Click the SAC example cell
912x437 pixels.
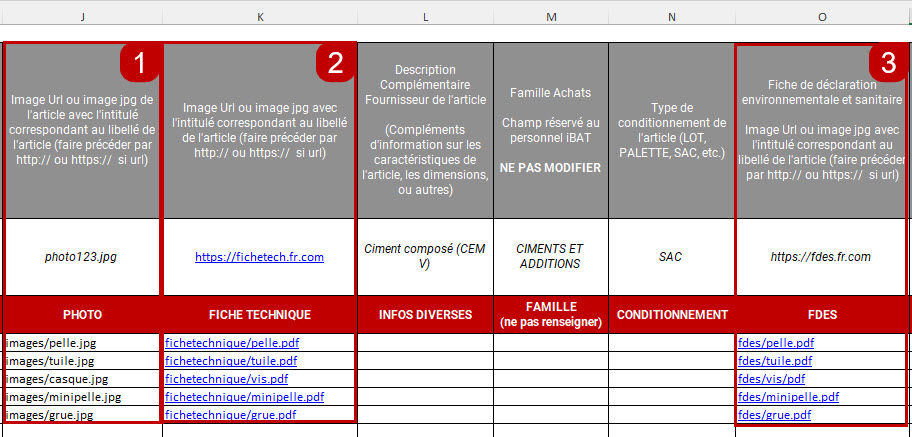[671, 257]
